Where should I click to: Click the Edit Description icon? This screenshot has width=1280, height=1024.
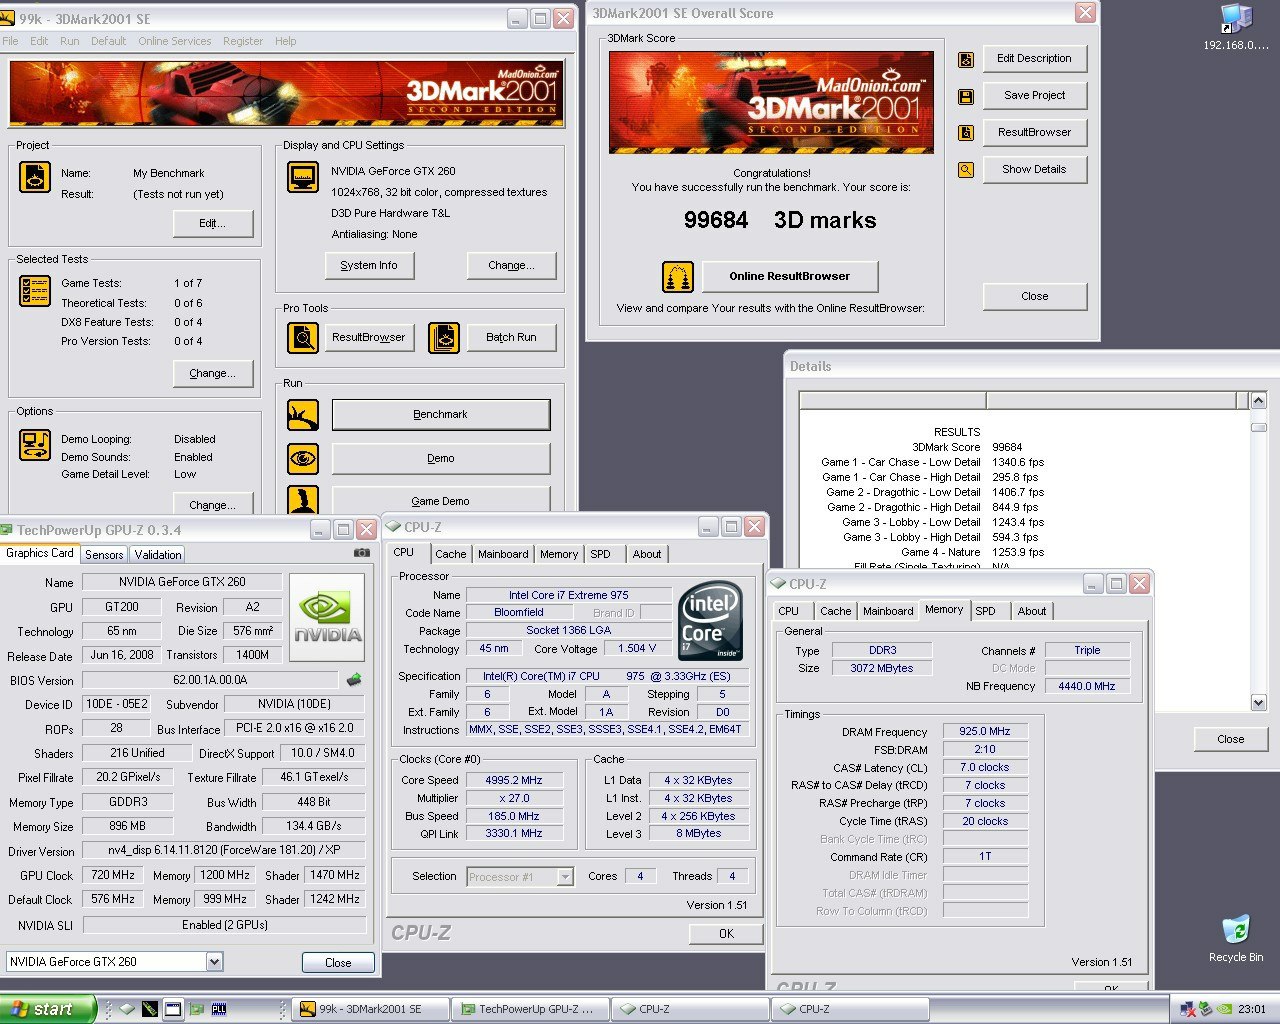coord(966,59)
